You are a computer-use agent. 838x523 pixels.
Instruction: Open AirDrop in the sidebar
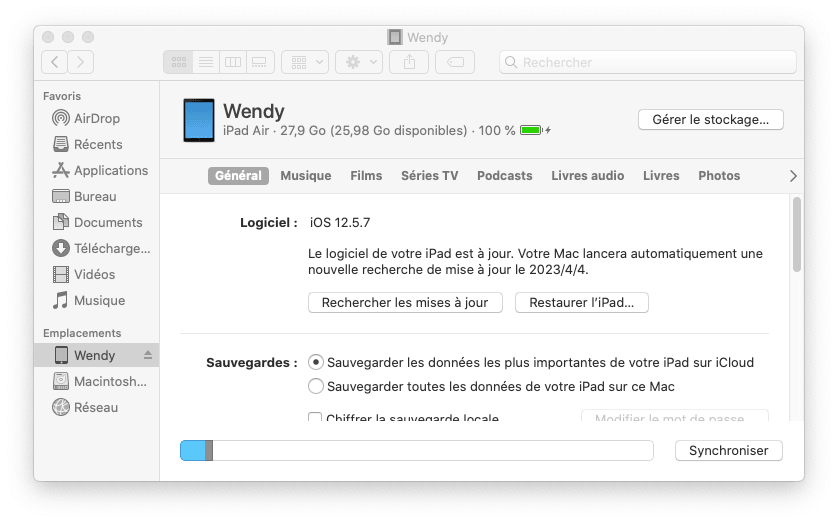(x=96, y=118)
